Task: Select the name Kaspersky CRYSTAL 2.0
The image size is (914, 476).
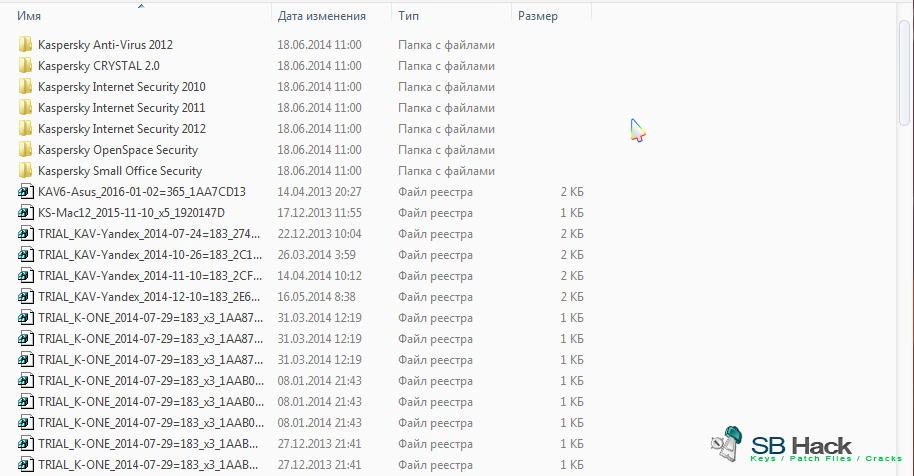Action: (99, 66)
